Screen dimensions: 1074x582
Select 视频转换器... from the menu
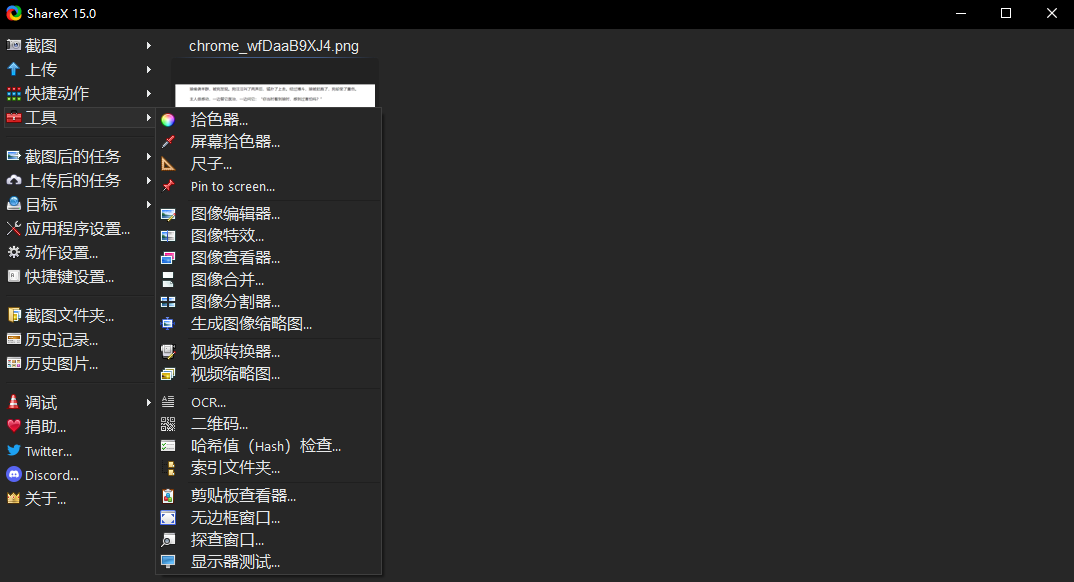pos(268,352)
